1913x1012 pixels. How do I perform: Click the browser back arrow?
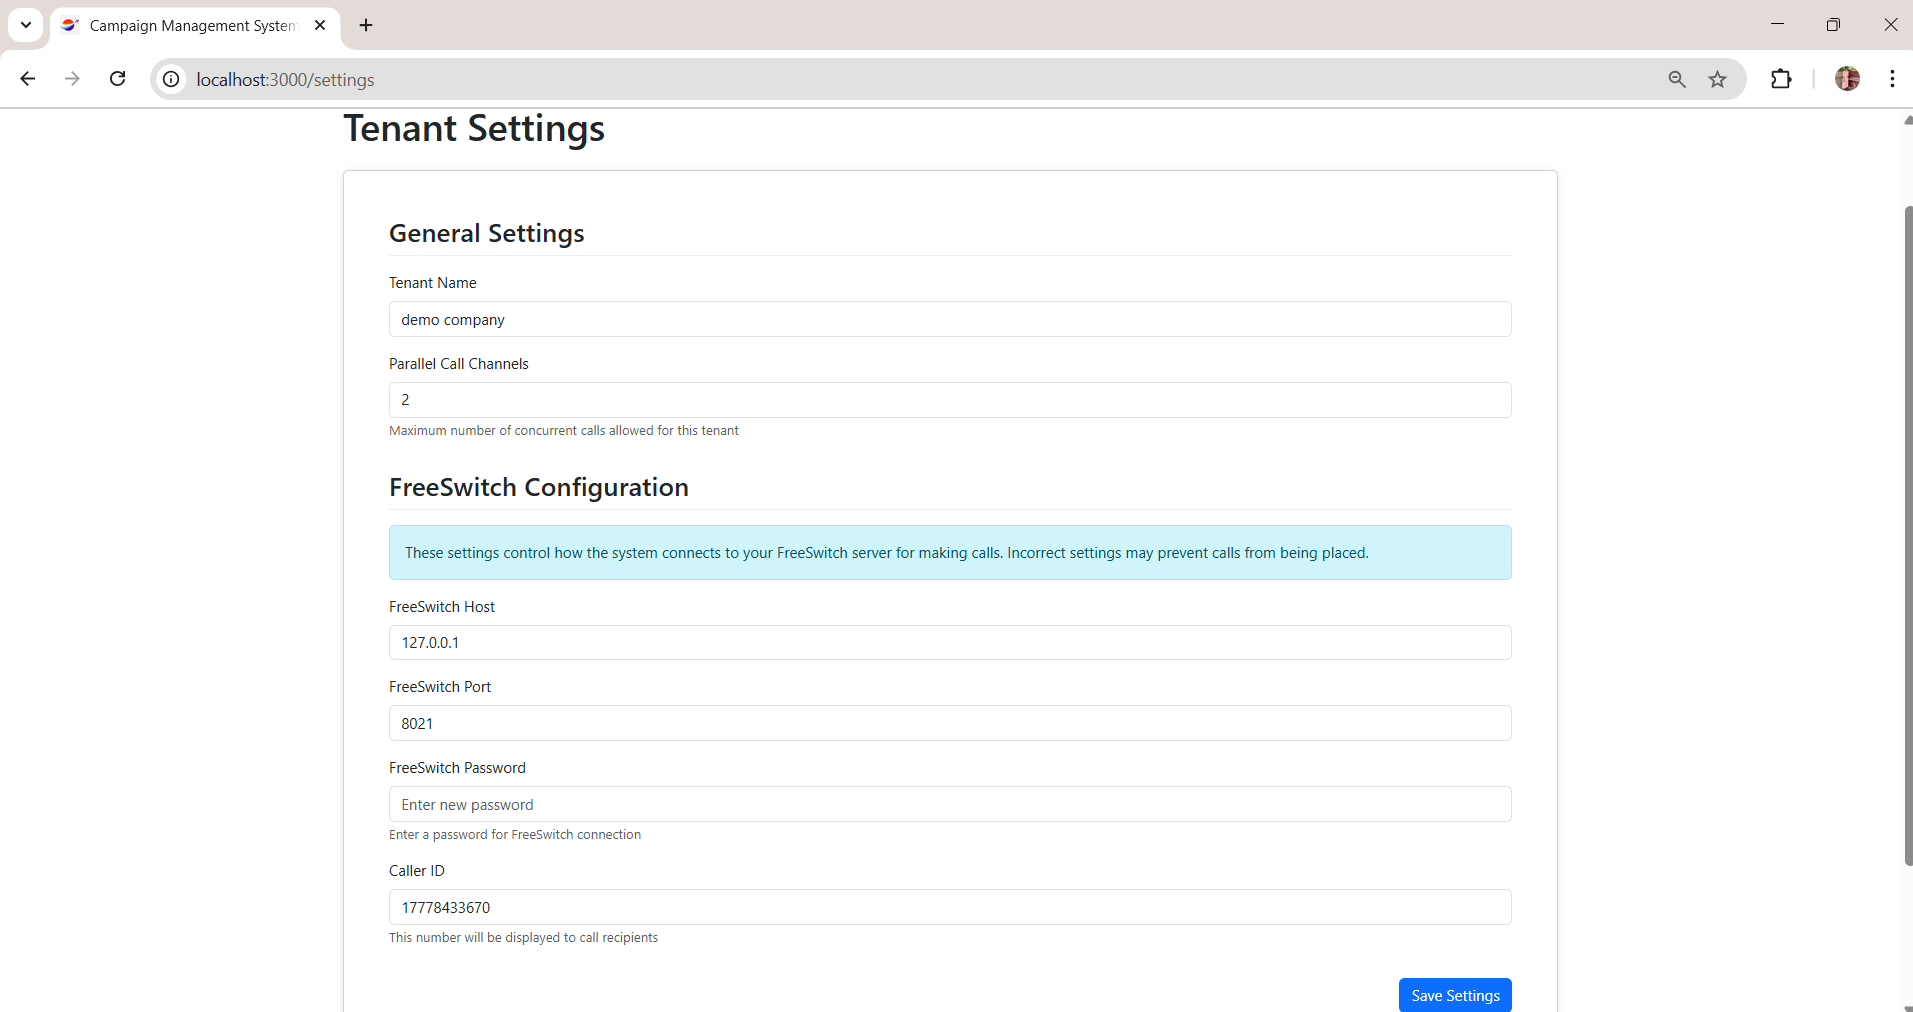(28, 79)
